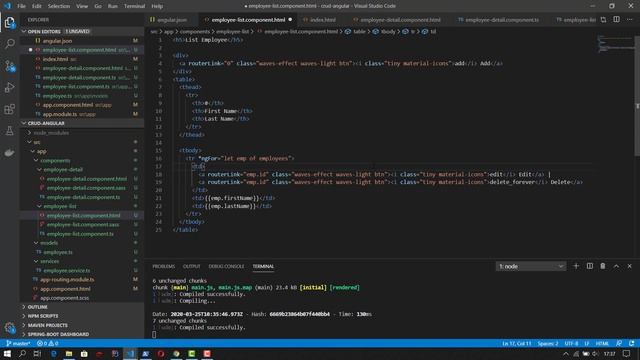Open Source Control view in activity bar

[x=9, y=66]
